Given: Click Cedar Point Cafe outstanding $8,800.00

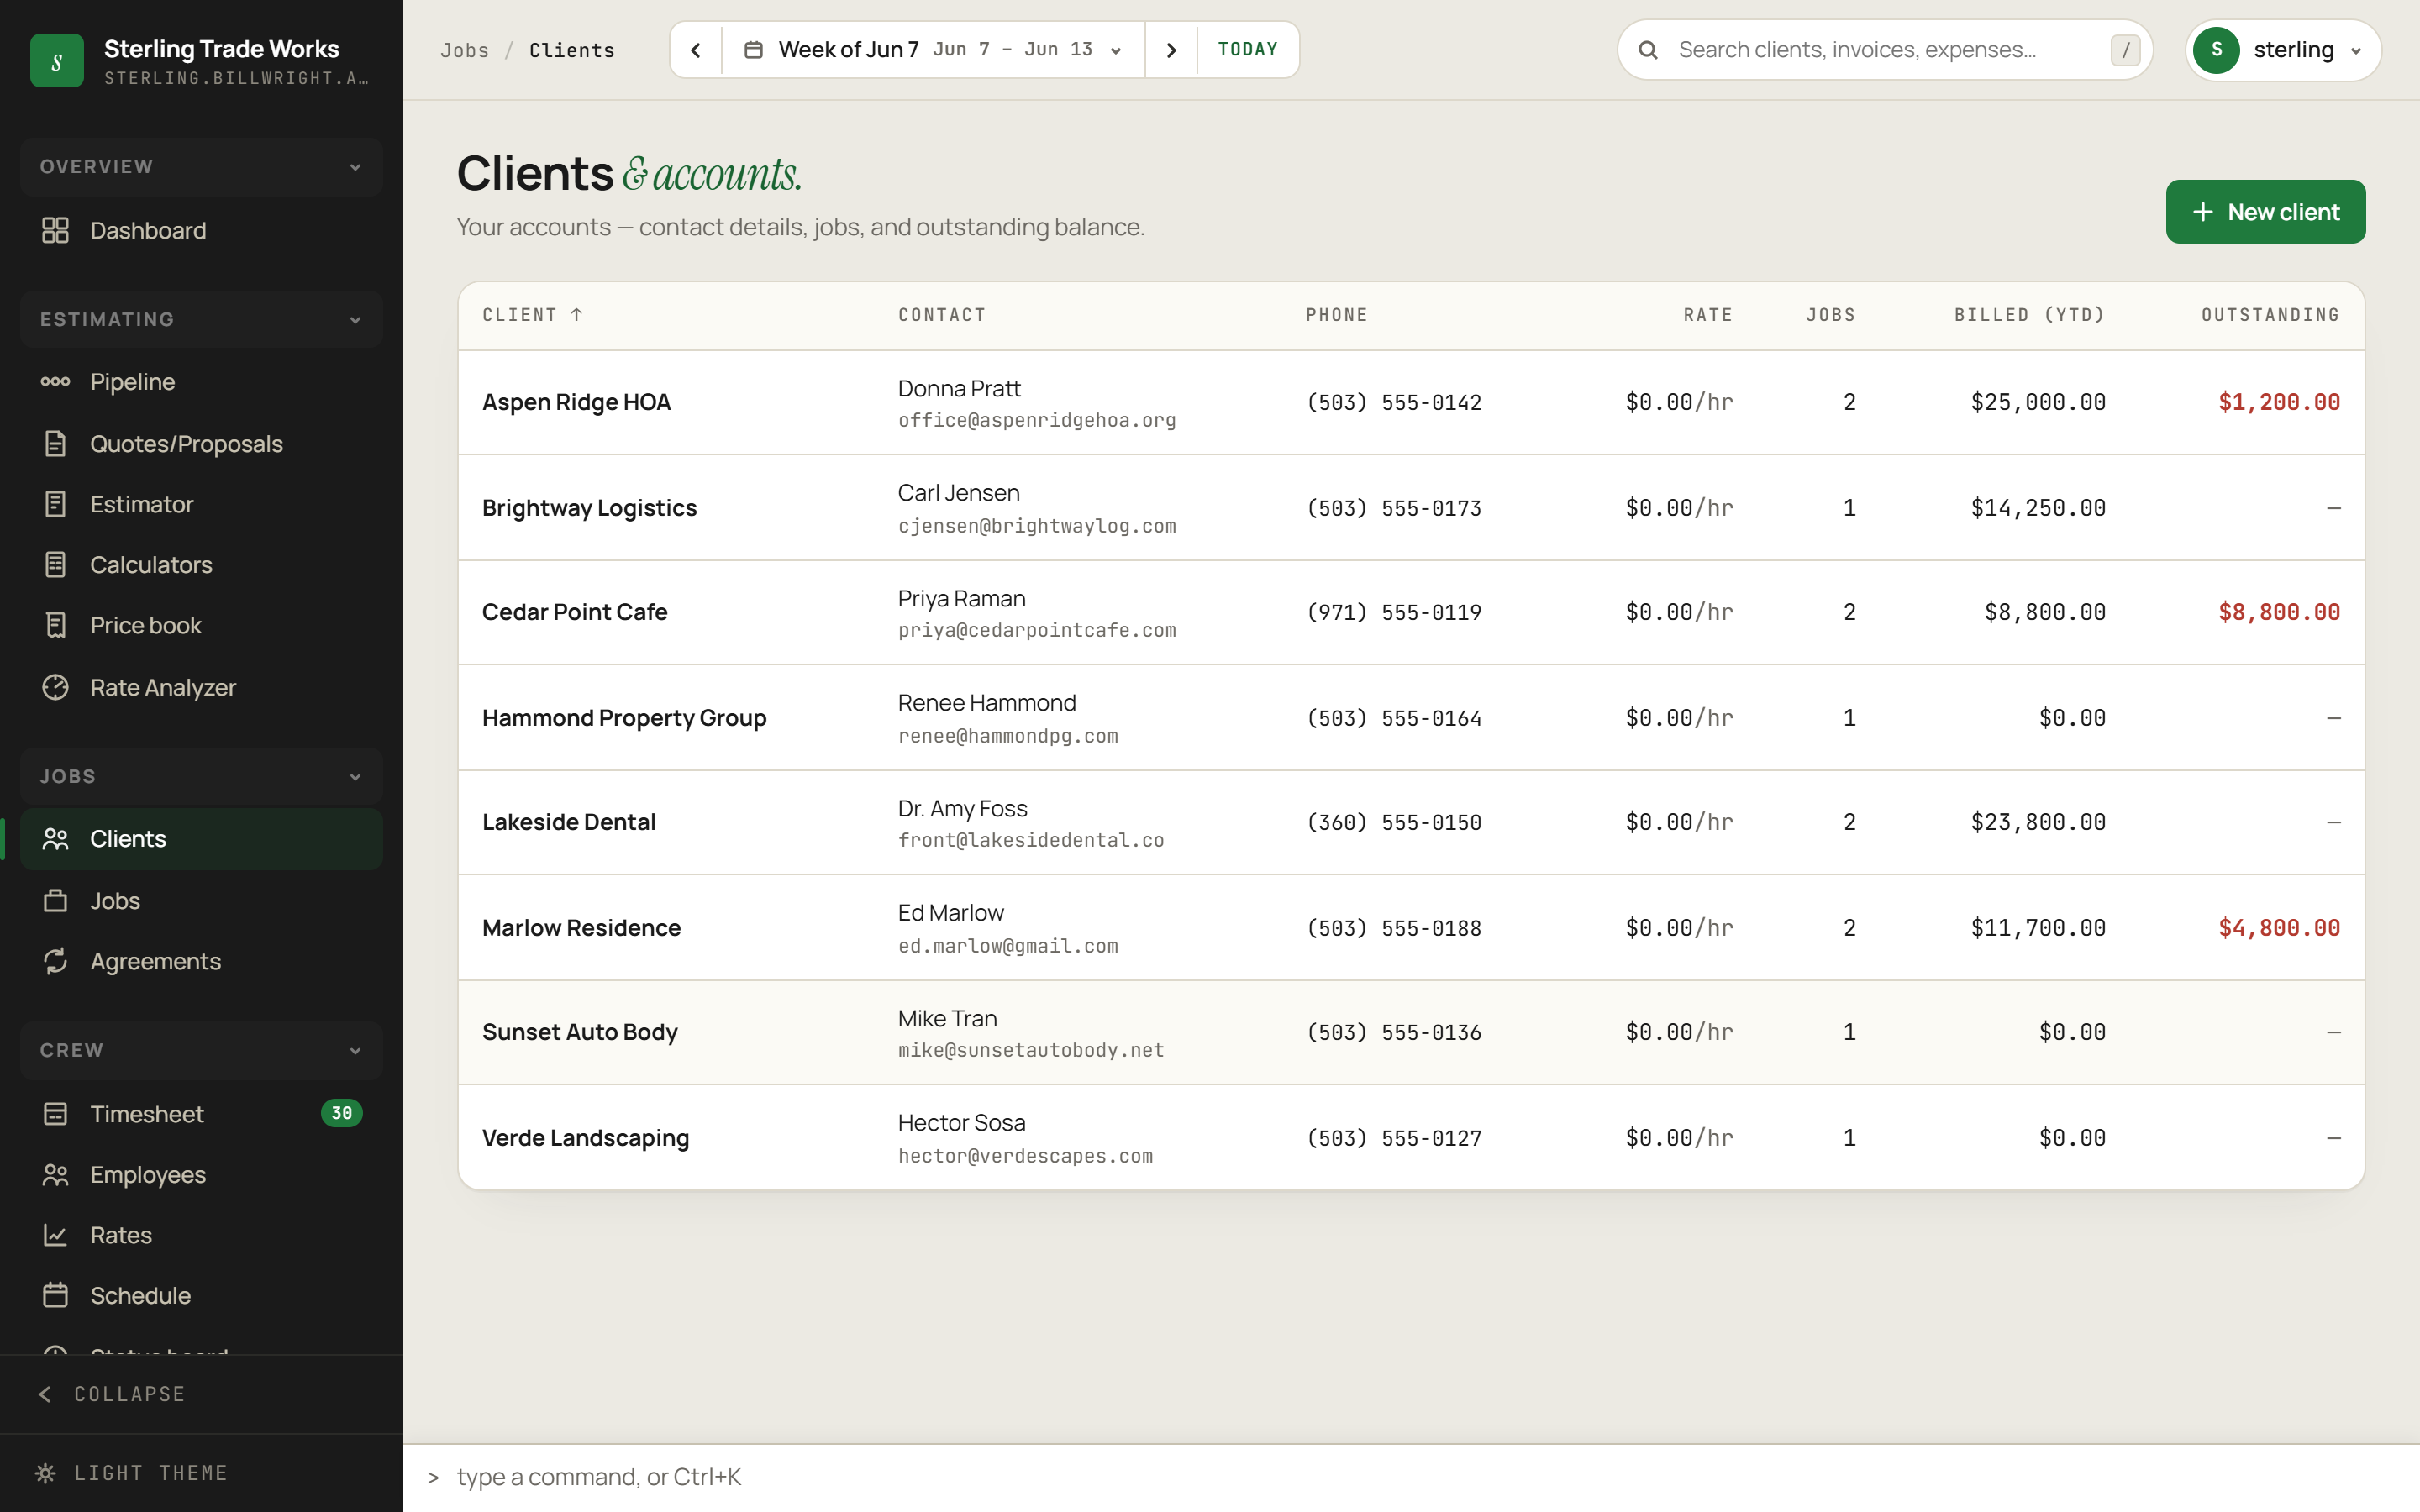Looking at the screenshot, I should pos(2279,612).
